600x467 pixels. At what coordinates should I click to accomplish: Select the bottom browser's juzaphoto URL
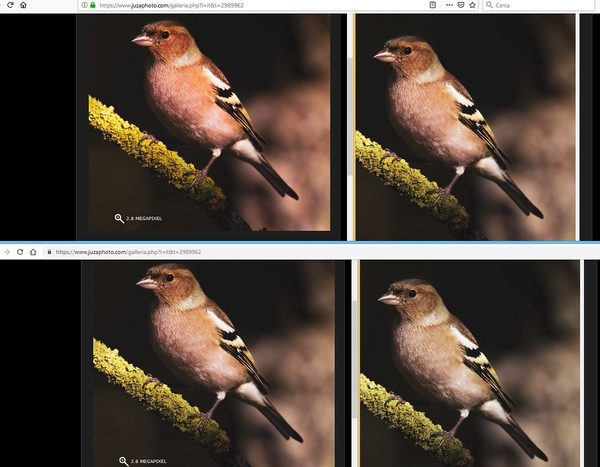tap(128, 252)
